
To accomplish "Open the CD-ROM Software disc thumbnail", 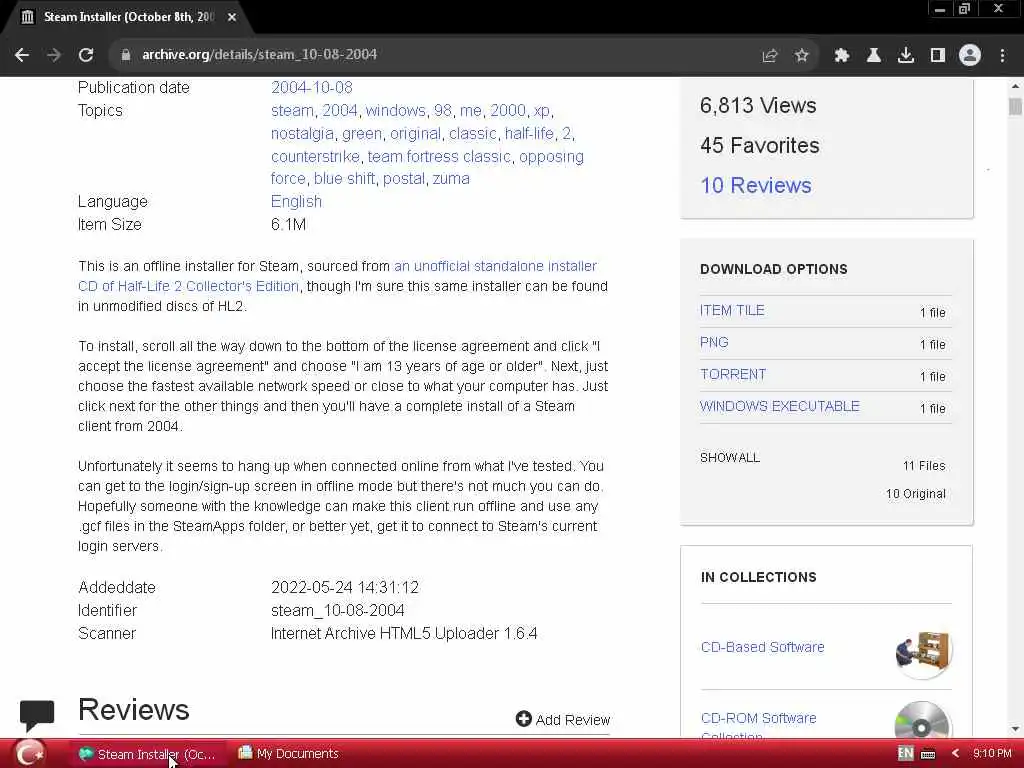I will 921,721.
